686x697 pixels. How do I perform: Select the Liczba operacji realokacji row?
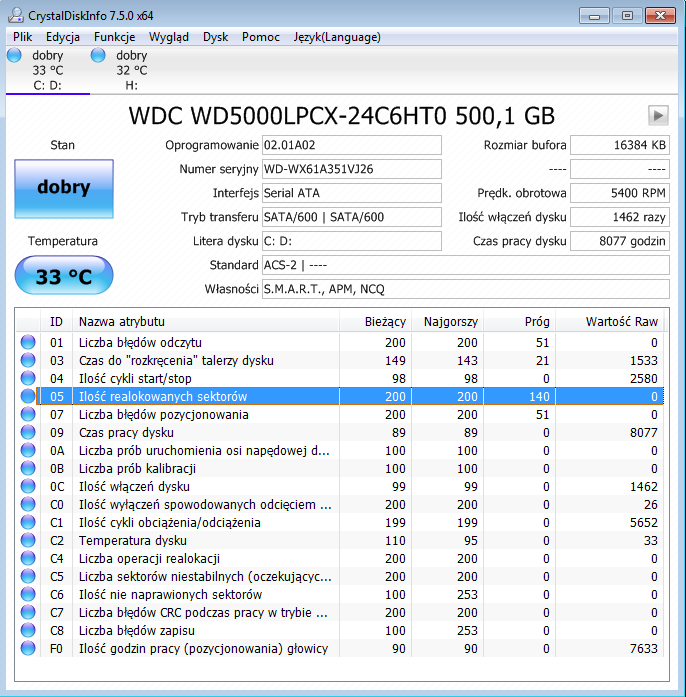[x=340, y=558]
